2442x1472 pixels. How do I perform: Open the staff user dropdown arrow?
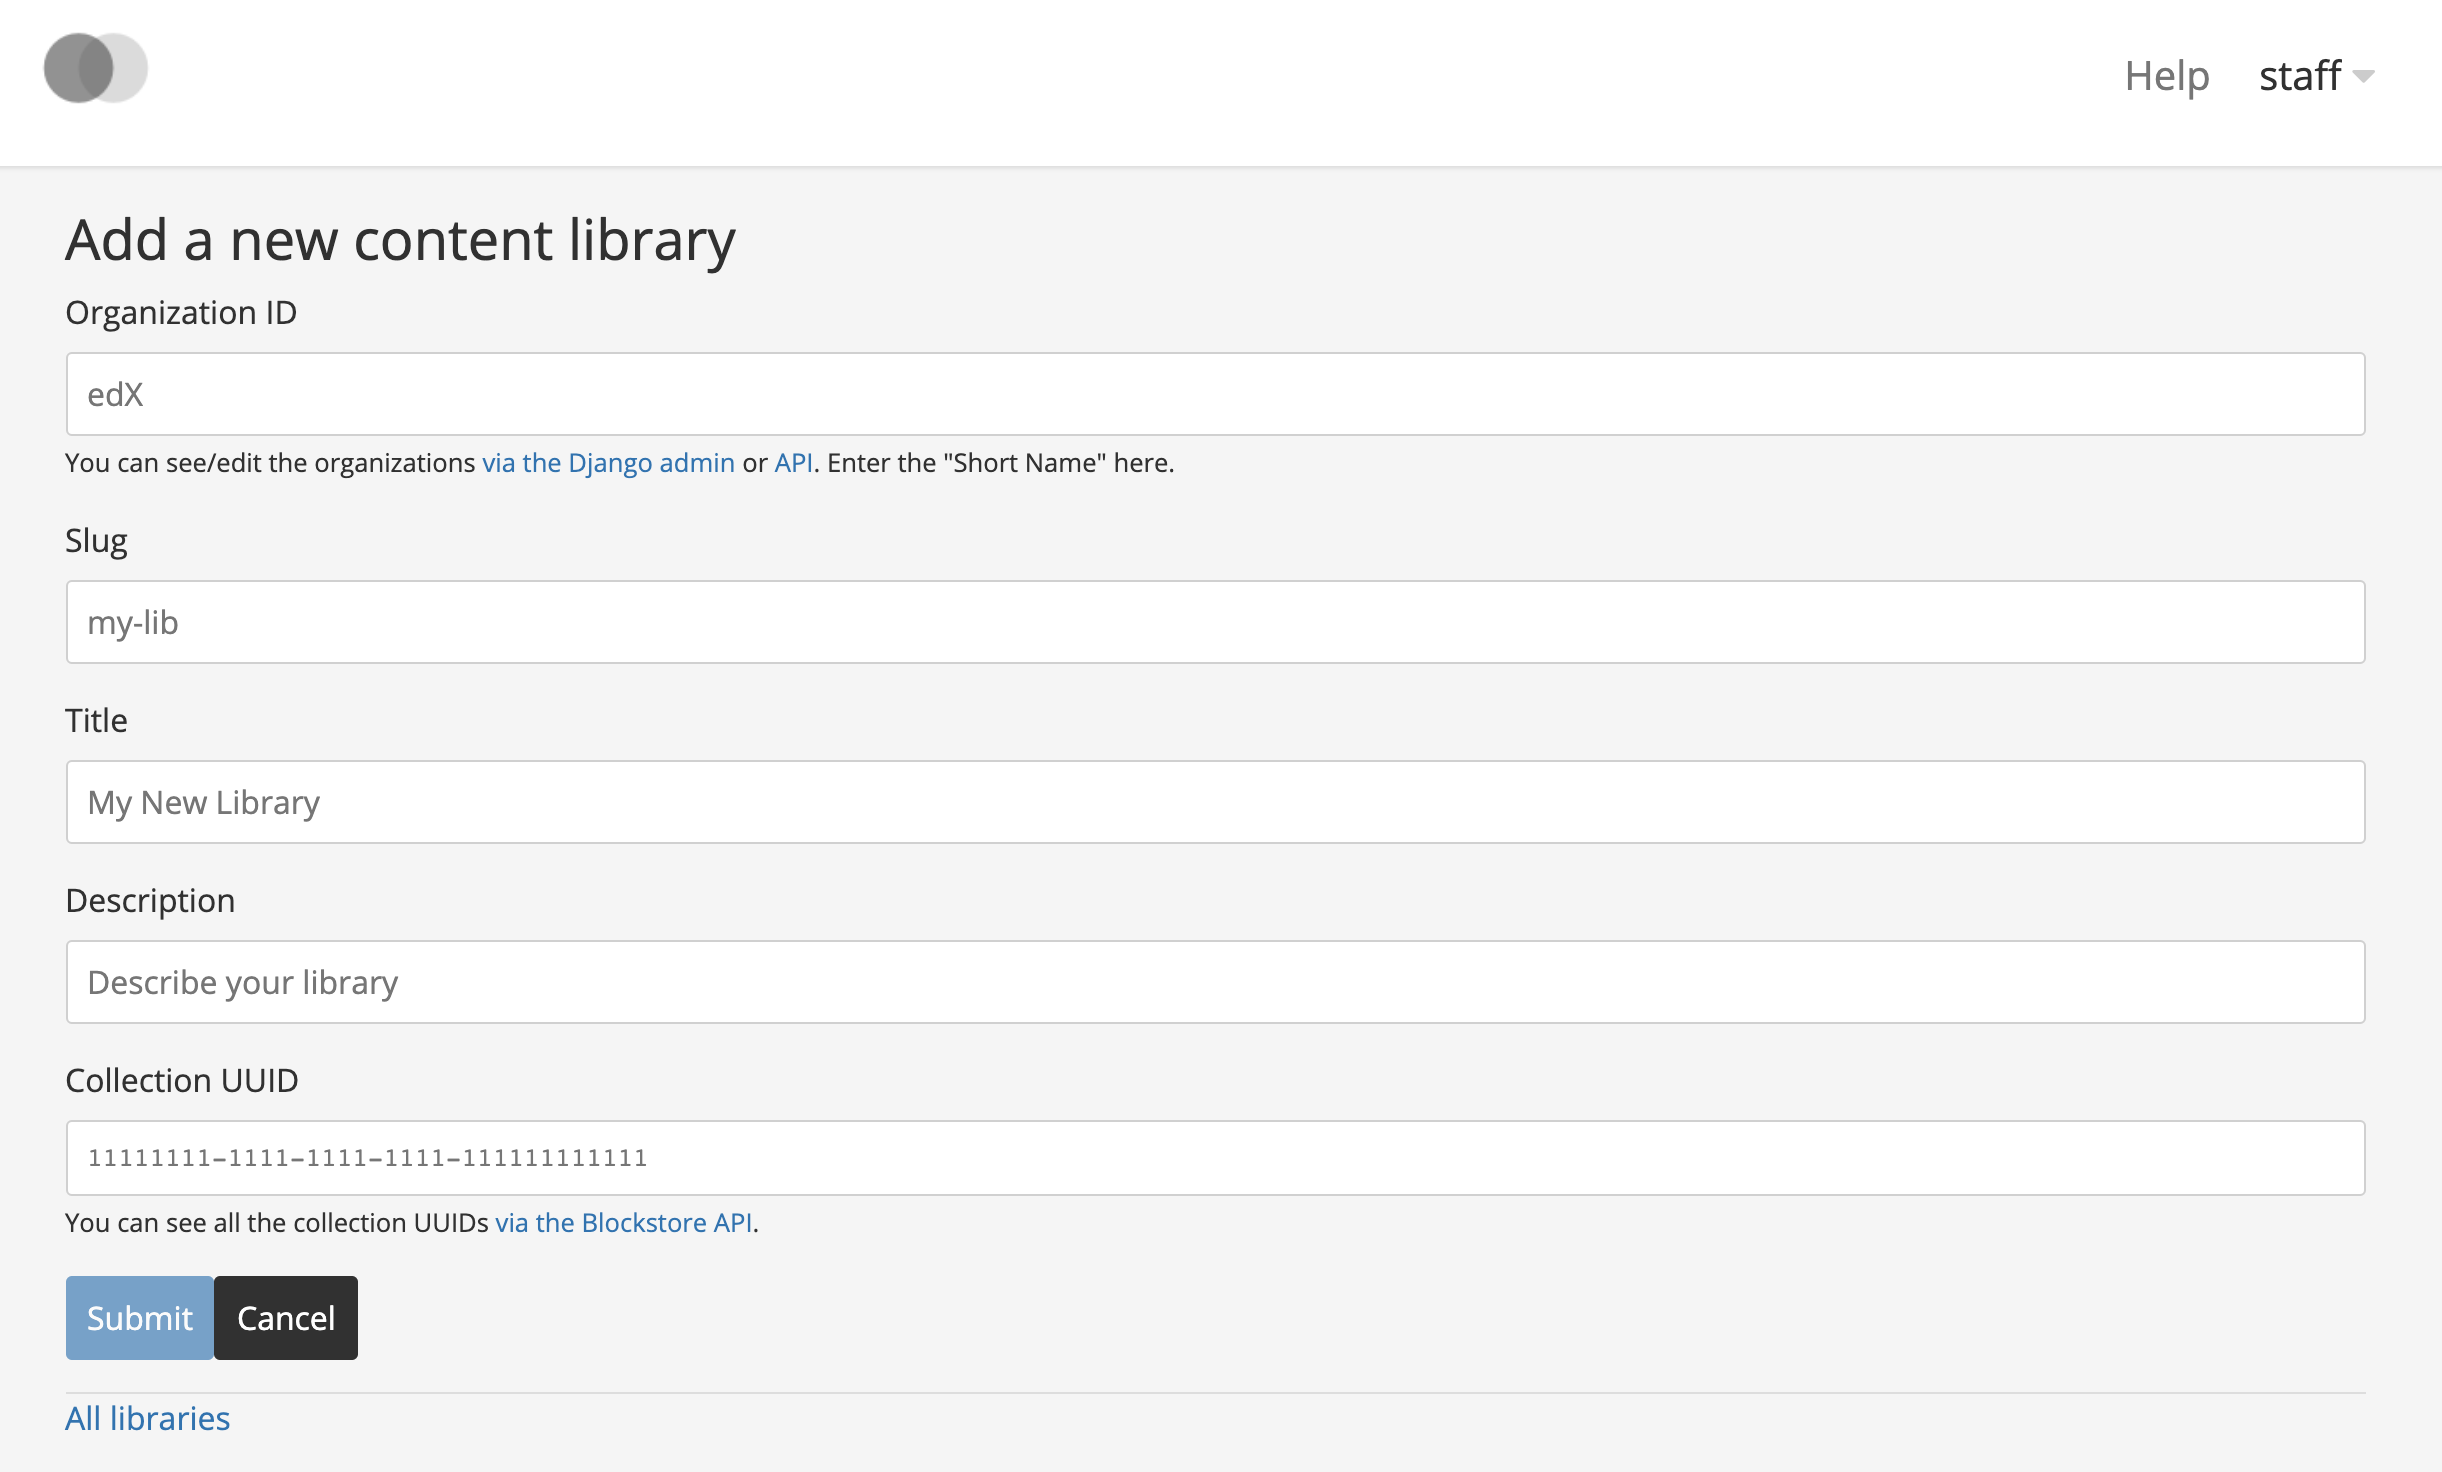coord(2364,77)
